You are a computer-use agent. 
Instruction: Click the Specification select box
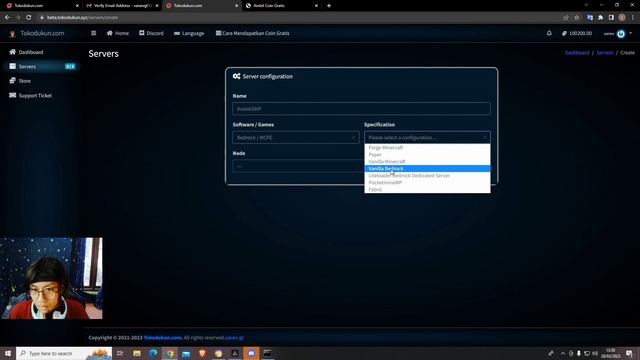(427, 138)
